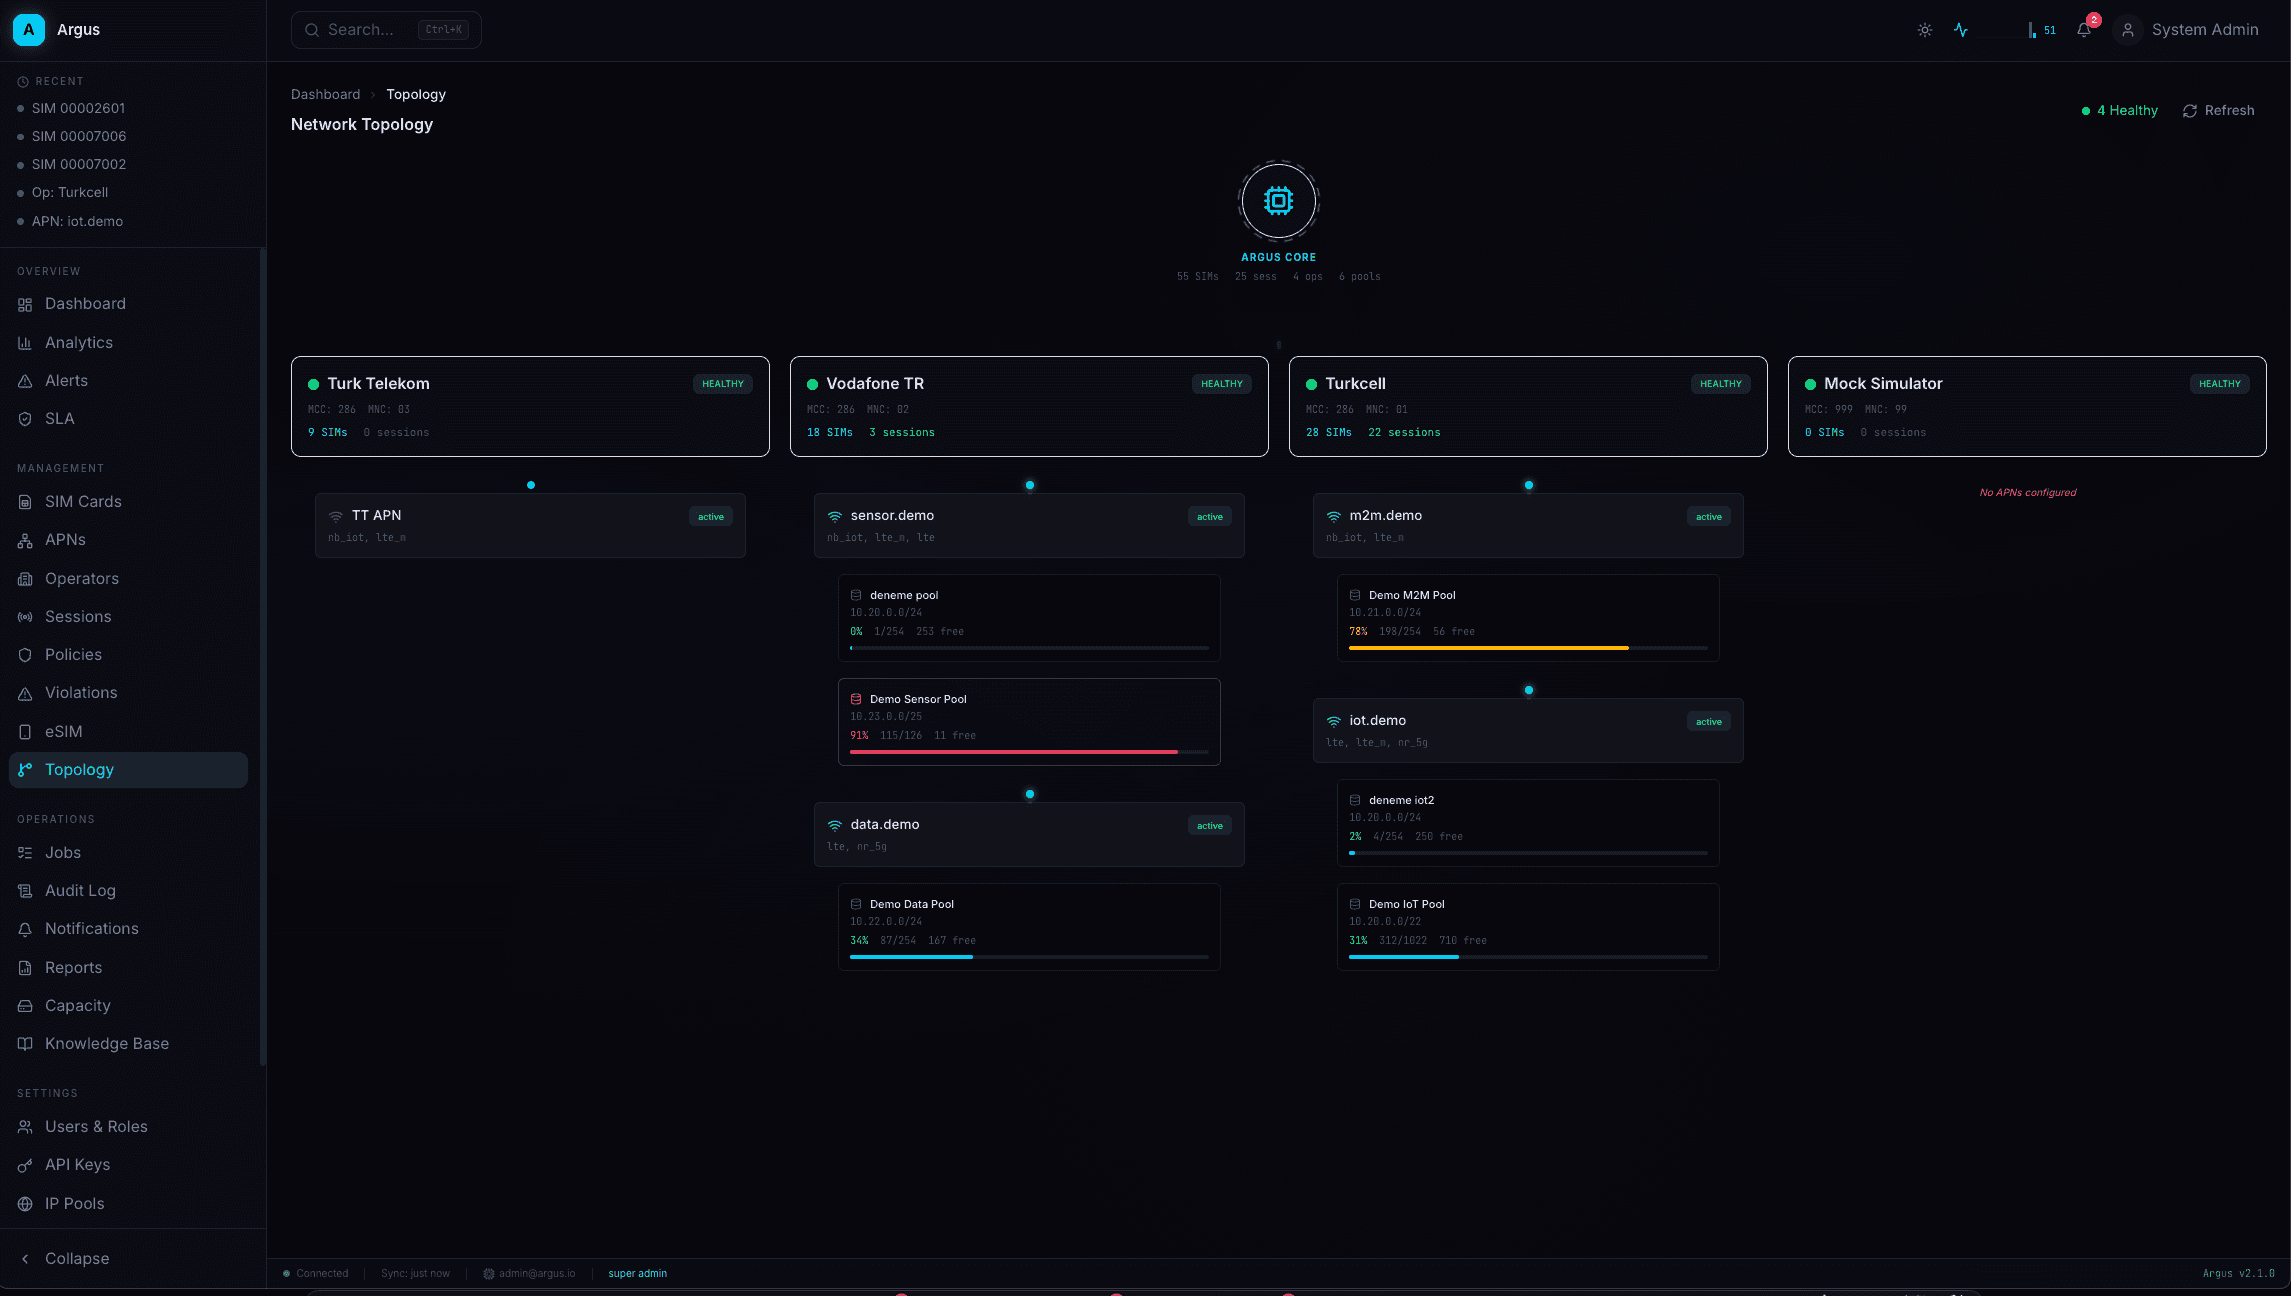Click the Refresh button
The width and height of the screenshot is (2291, 1296).
point(2218,110)
